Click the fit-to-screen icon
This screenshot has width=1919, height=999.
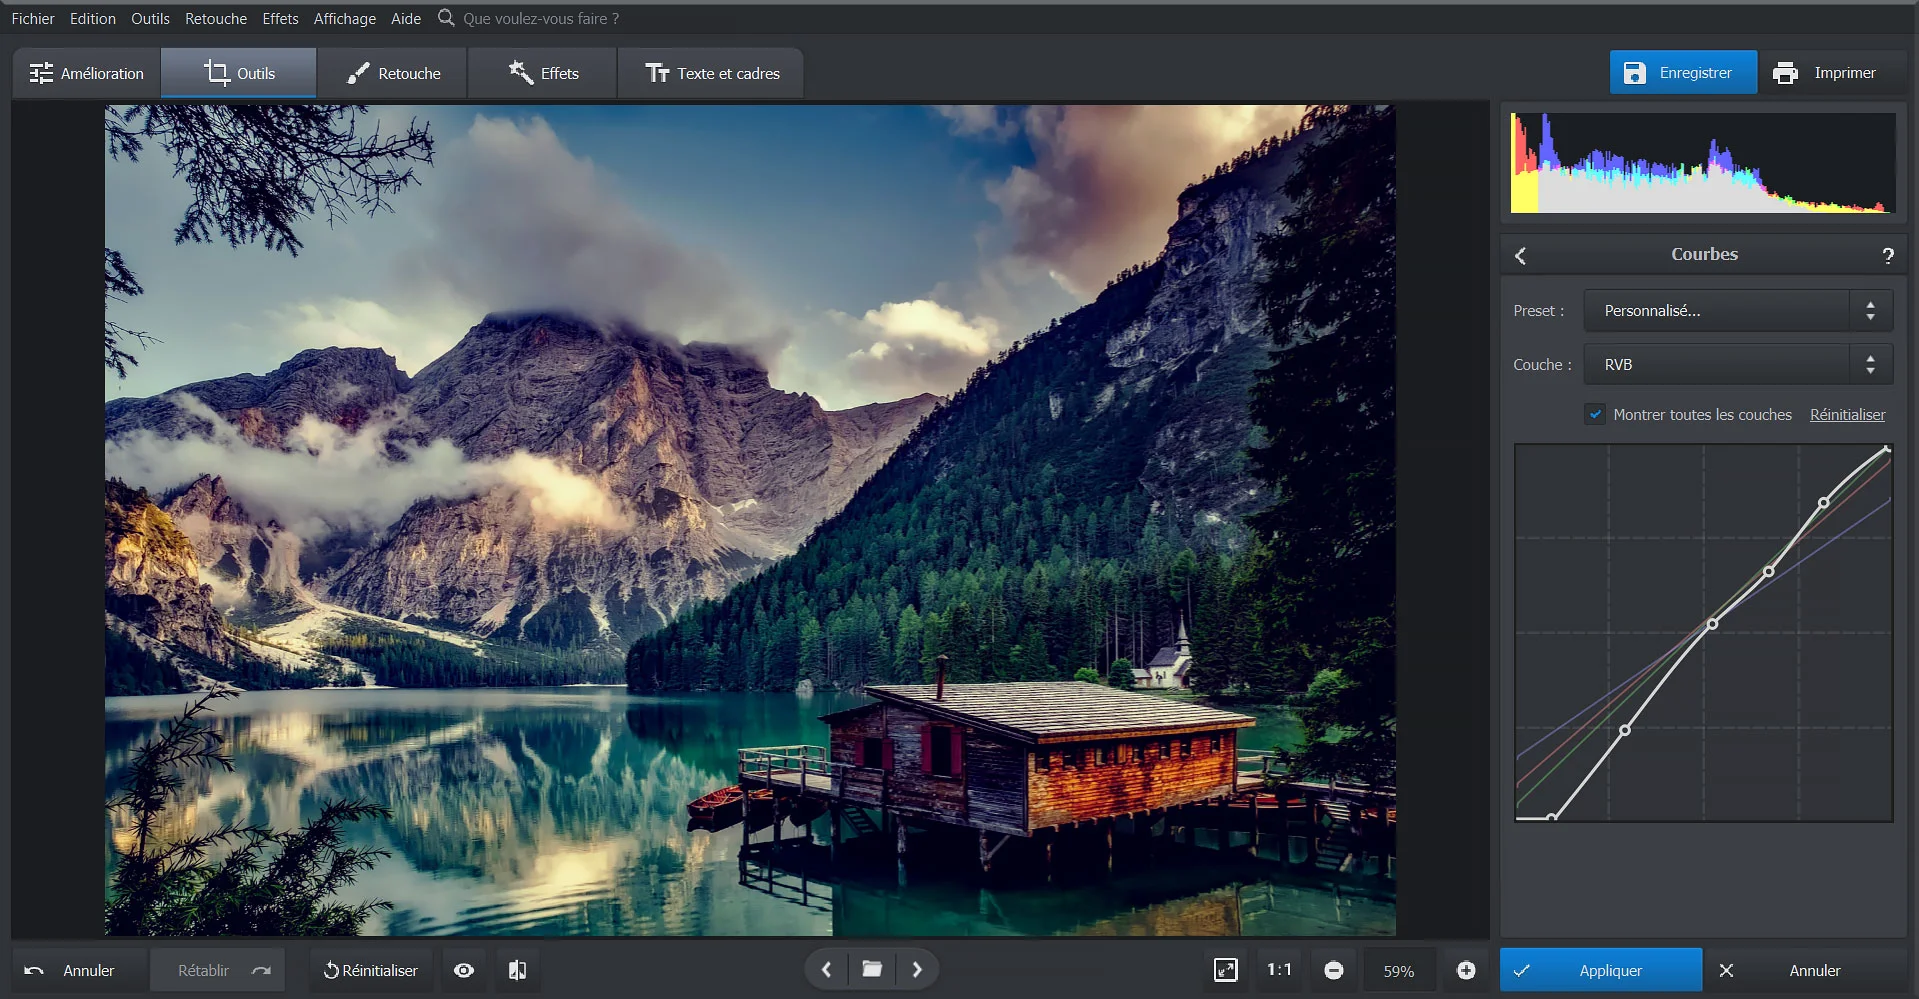tap(1225, 970)
